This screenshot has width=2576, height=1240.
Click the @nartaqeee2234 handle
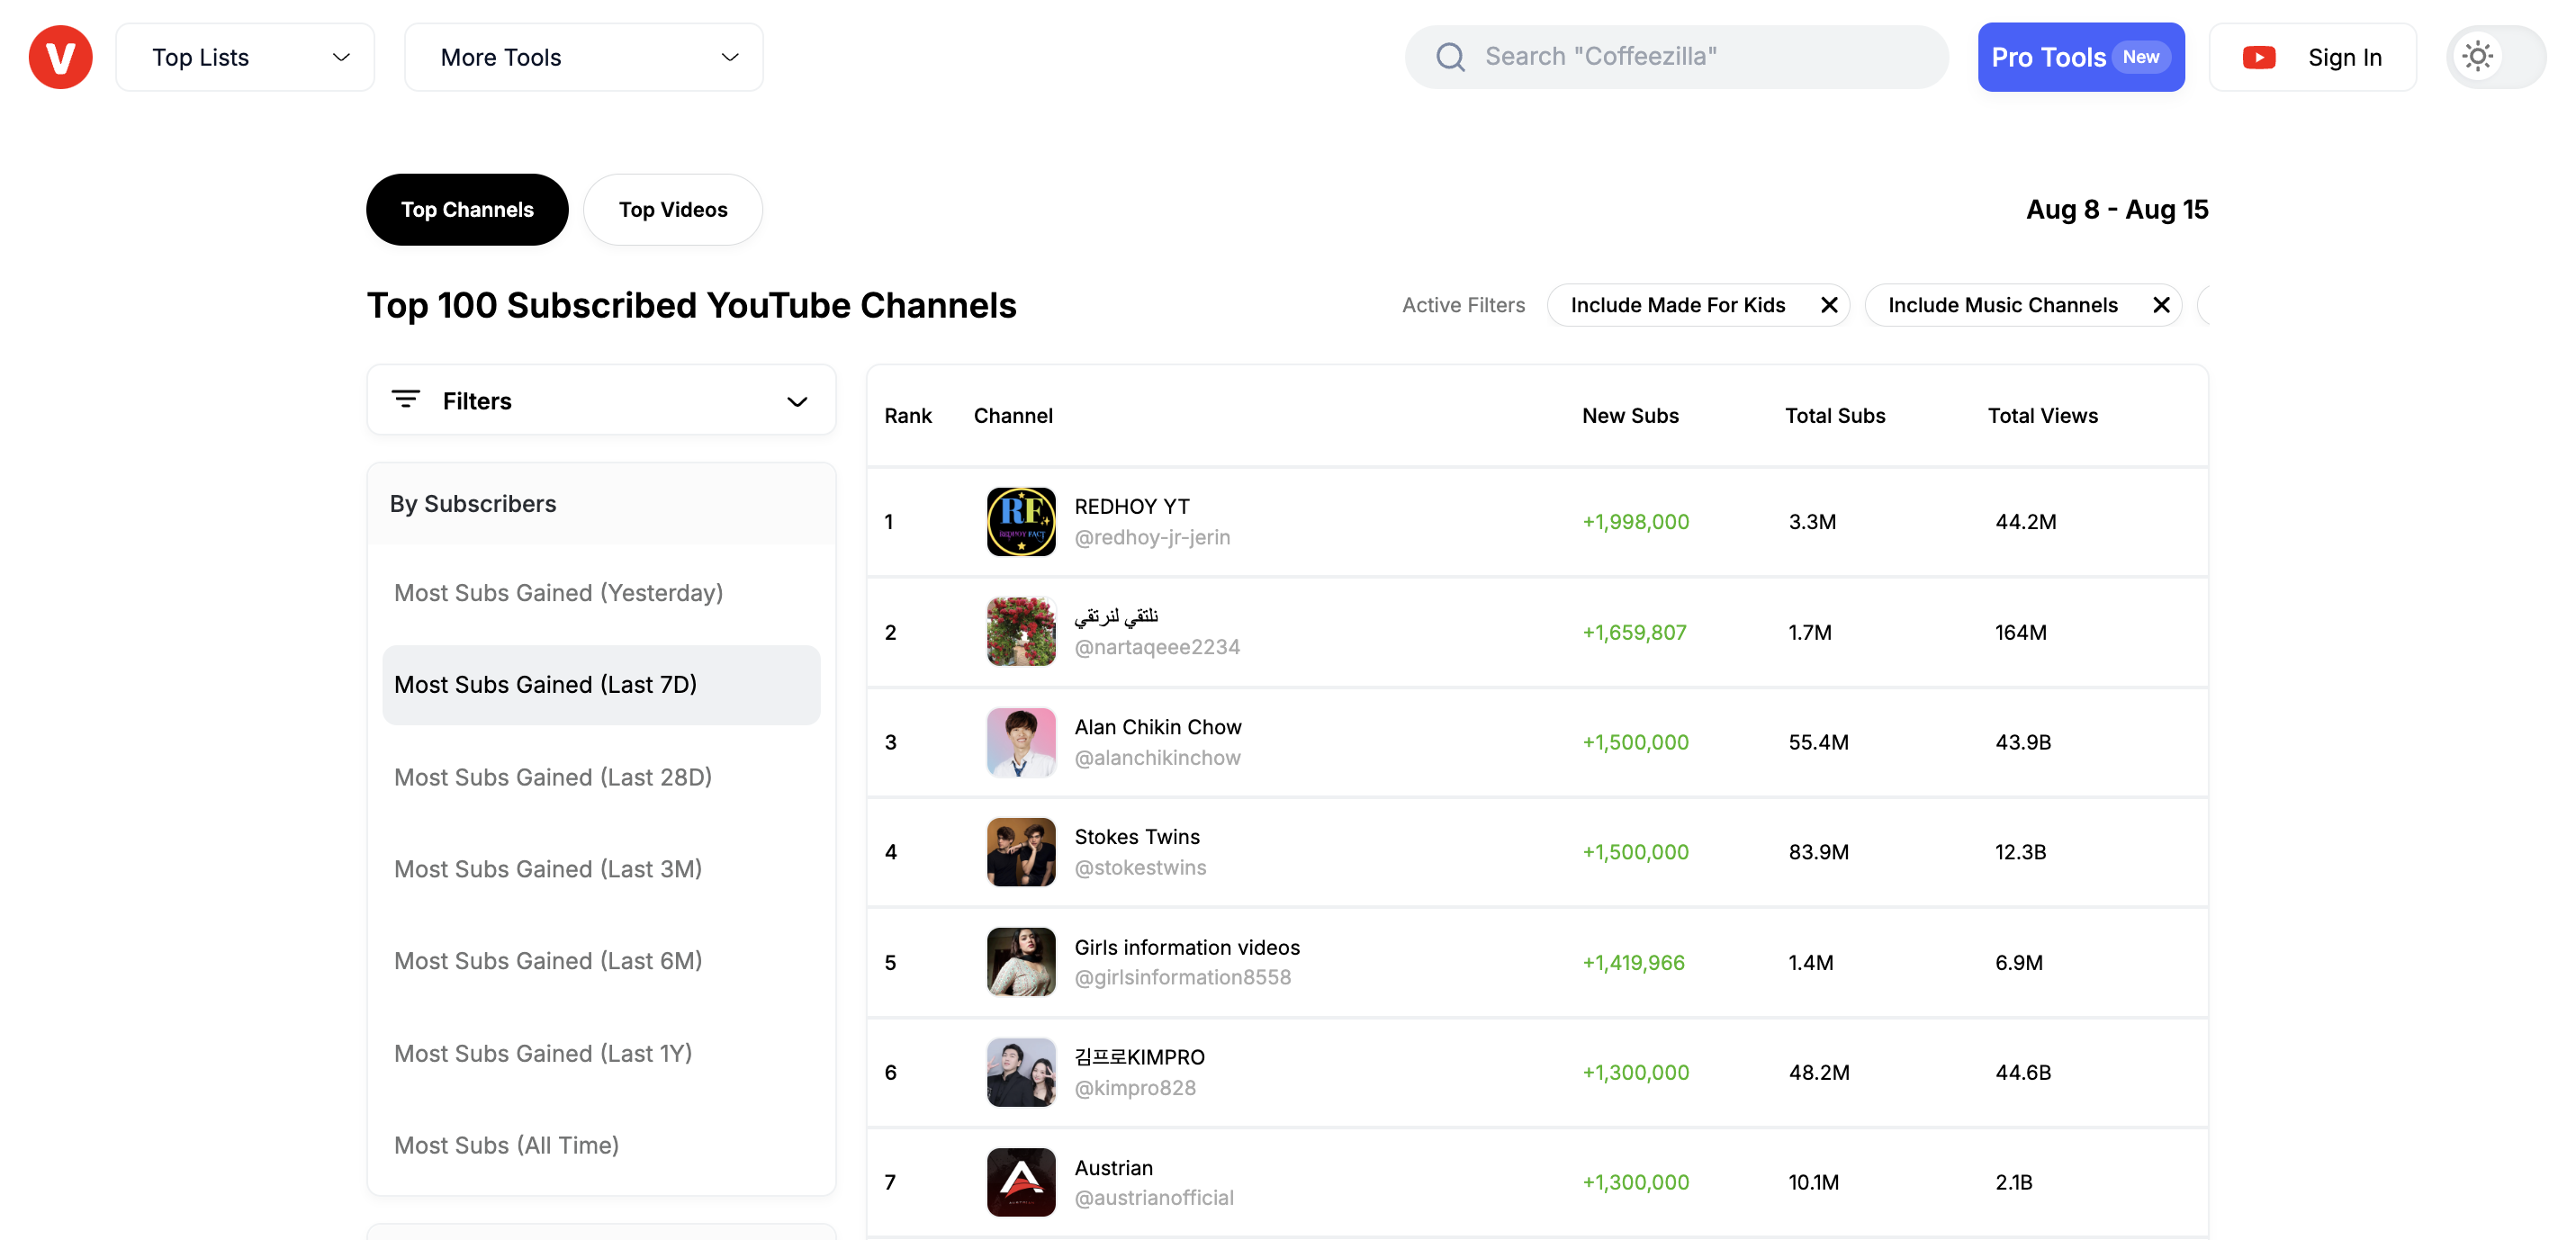tap(1157, 647)
